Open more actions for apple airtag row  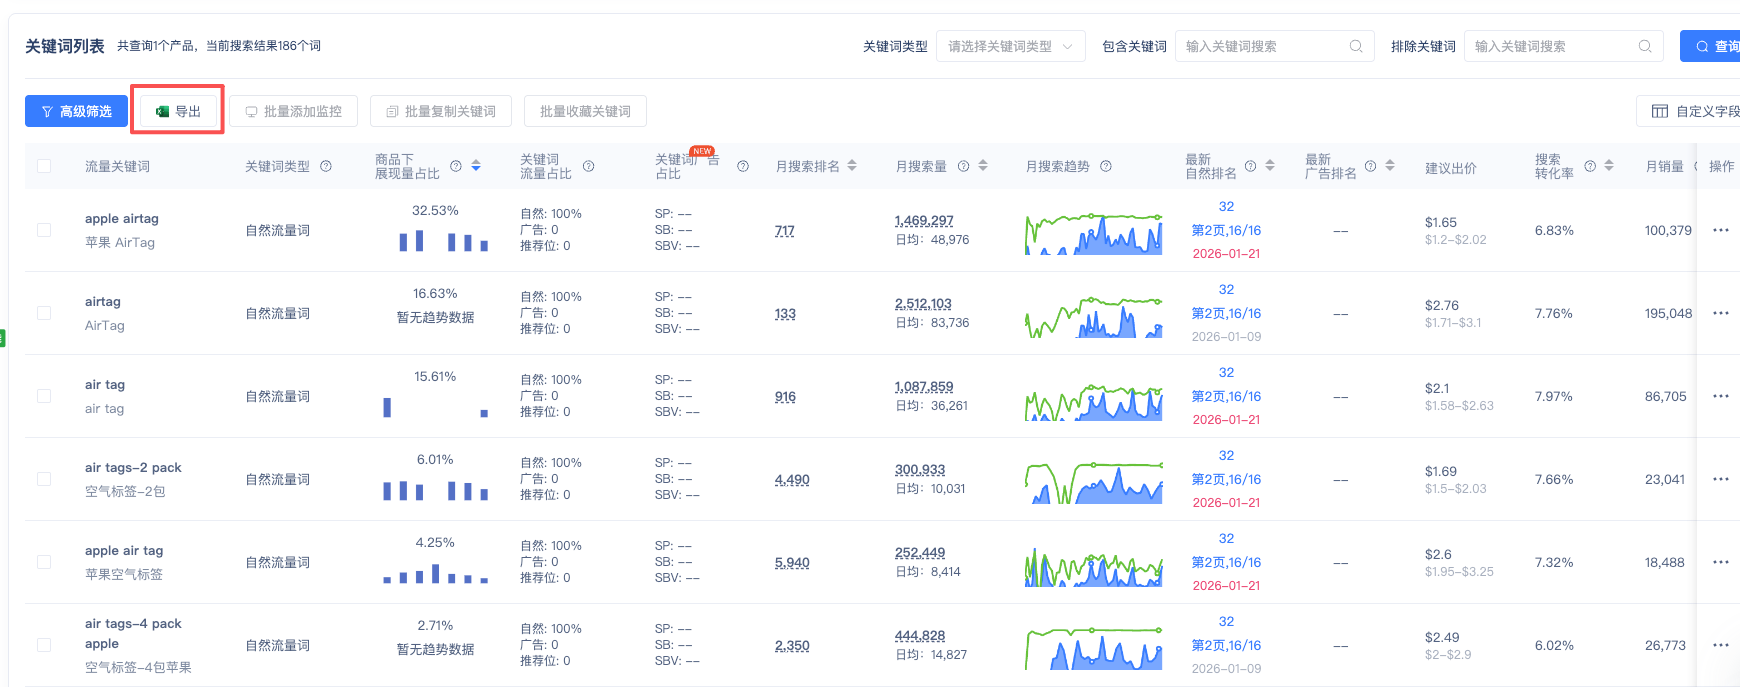[x=1720, y=230]
